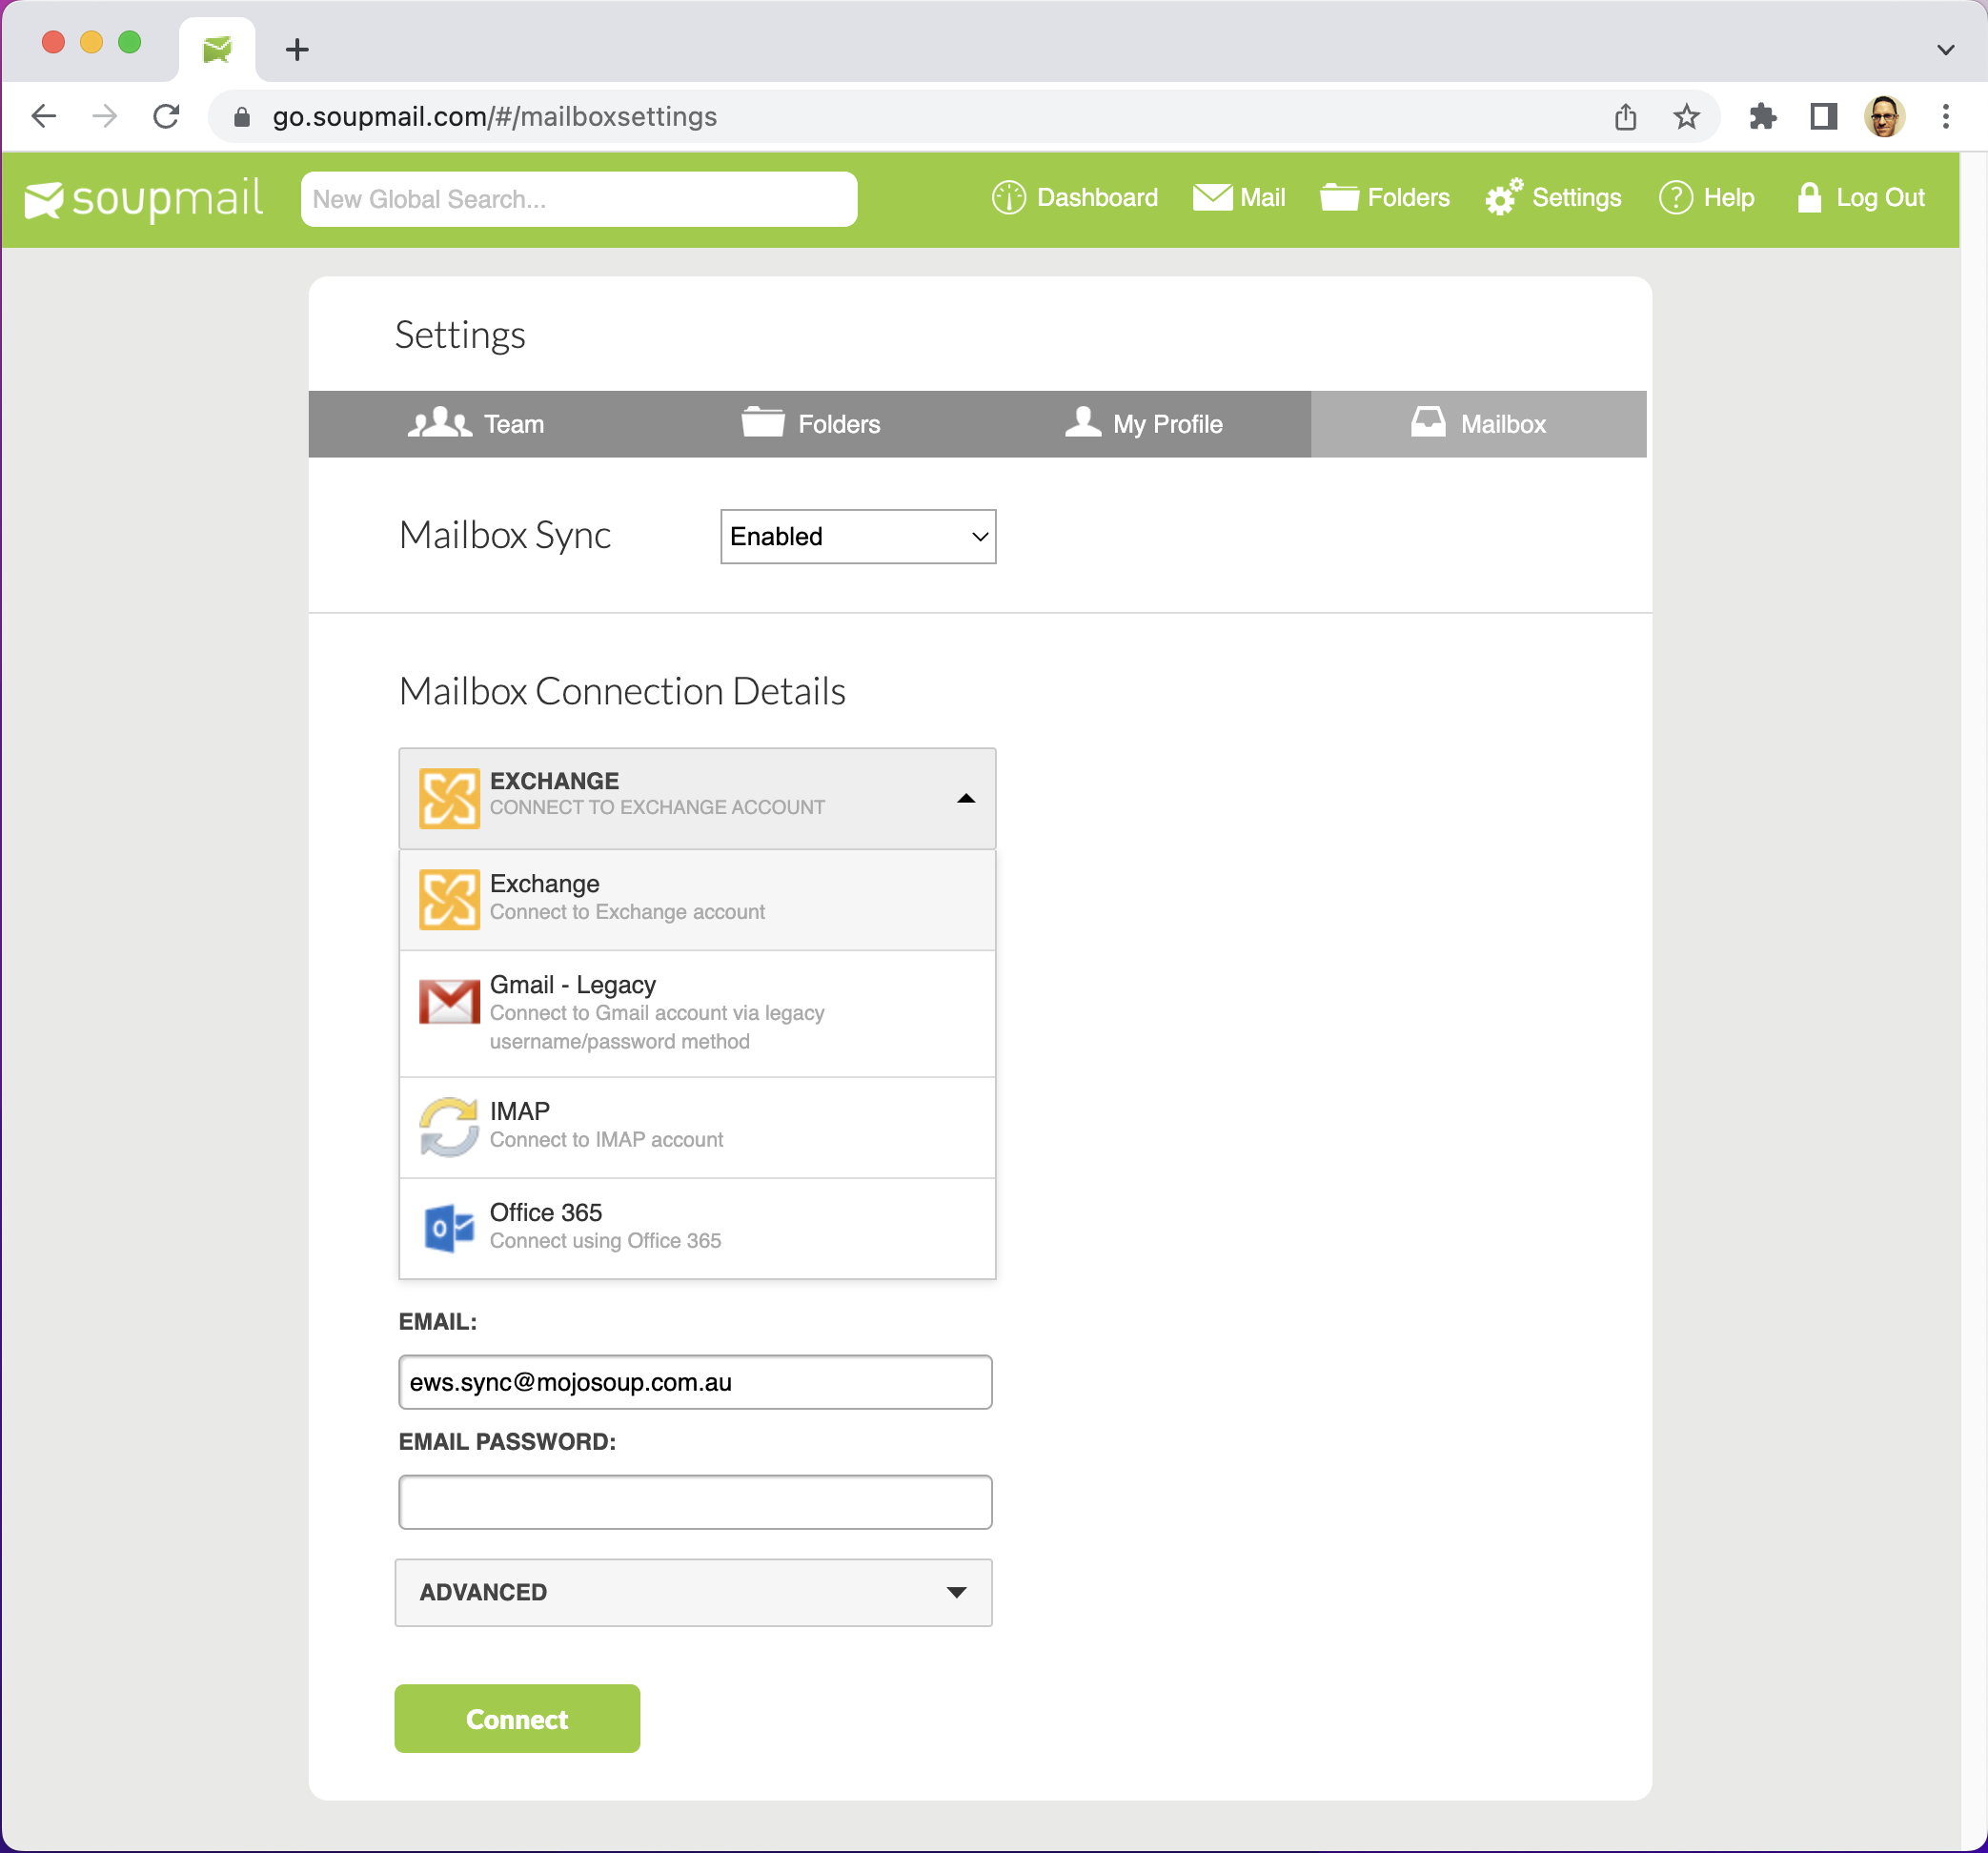
Task: Open Dashboard from top navigation
Action: pyautogui.click(x=1075, y=198)
